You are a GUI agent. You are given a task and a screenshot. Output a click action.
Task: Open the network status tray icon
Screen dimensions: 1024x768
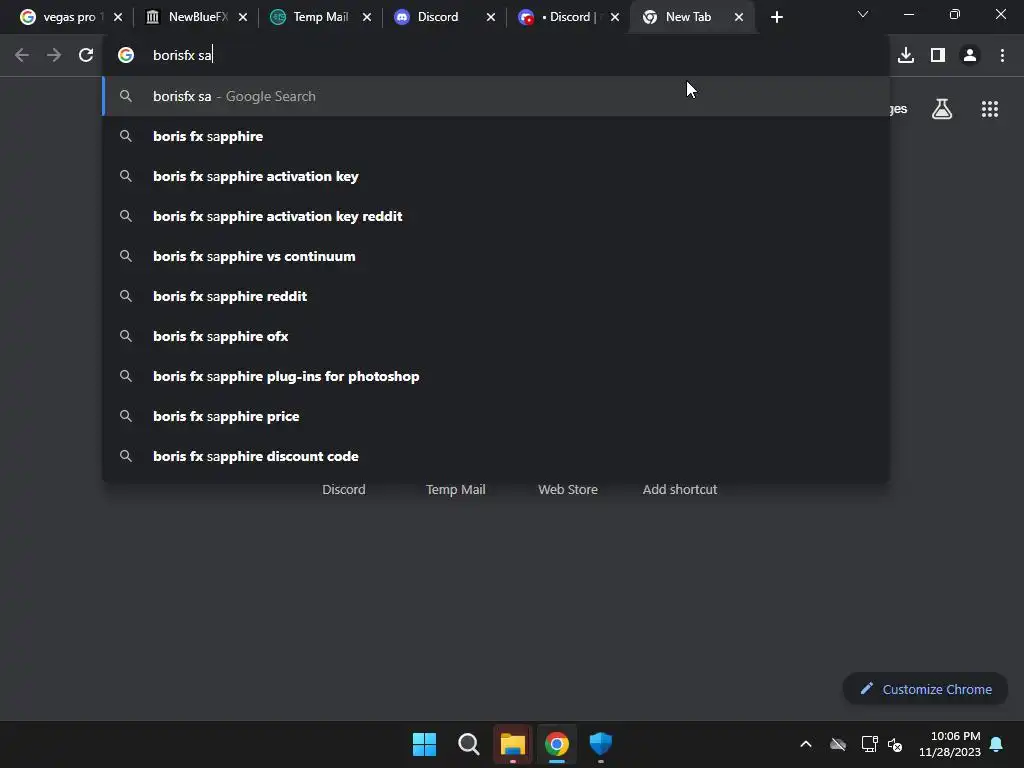click(869, 744)
